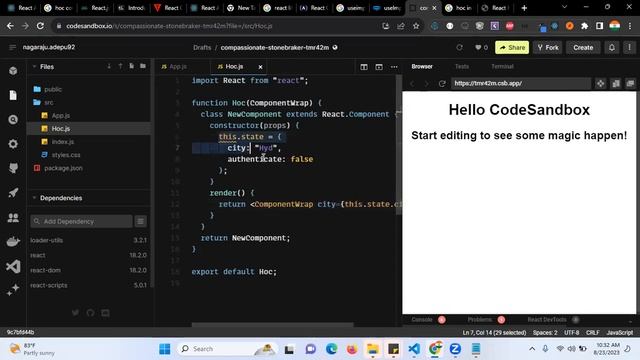Open styles.css in the file tree

click(x=66, y=155)
